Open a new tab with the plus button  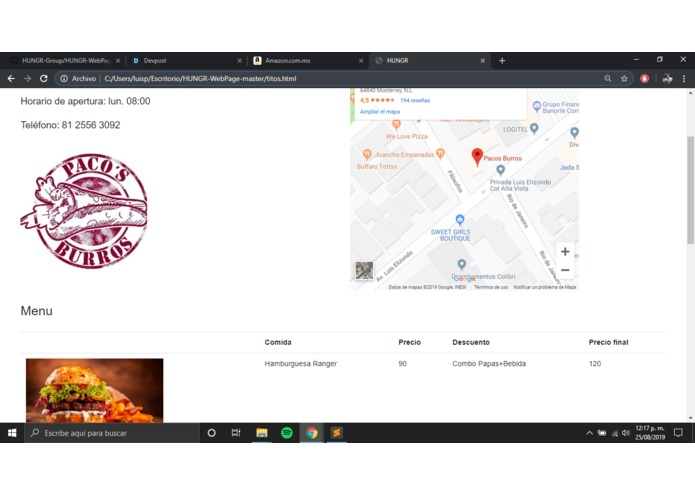point(502,61)
